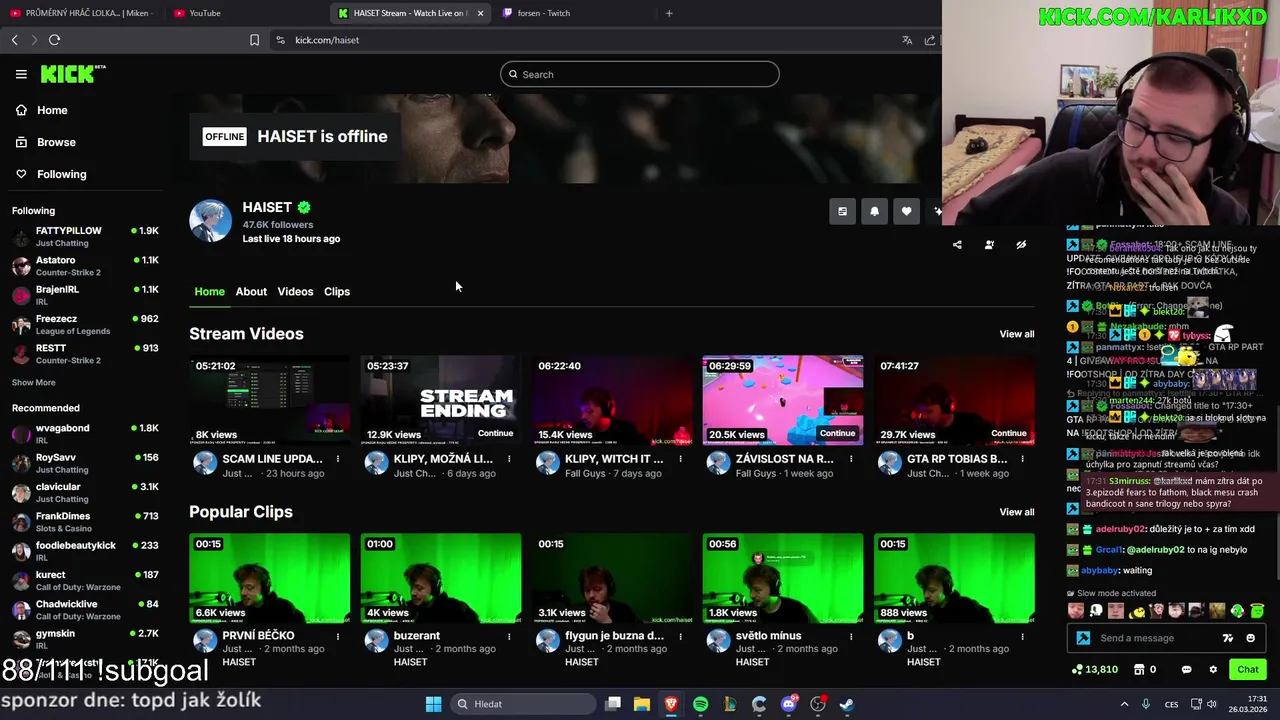Click the 7TV icon in chat input

pos(1228,638)
